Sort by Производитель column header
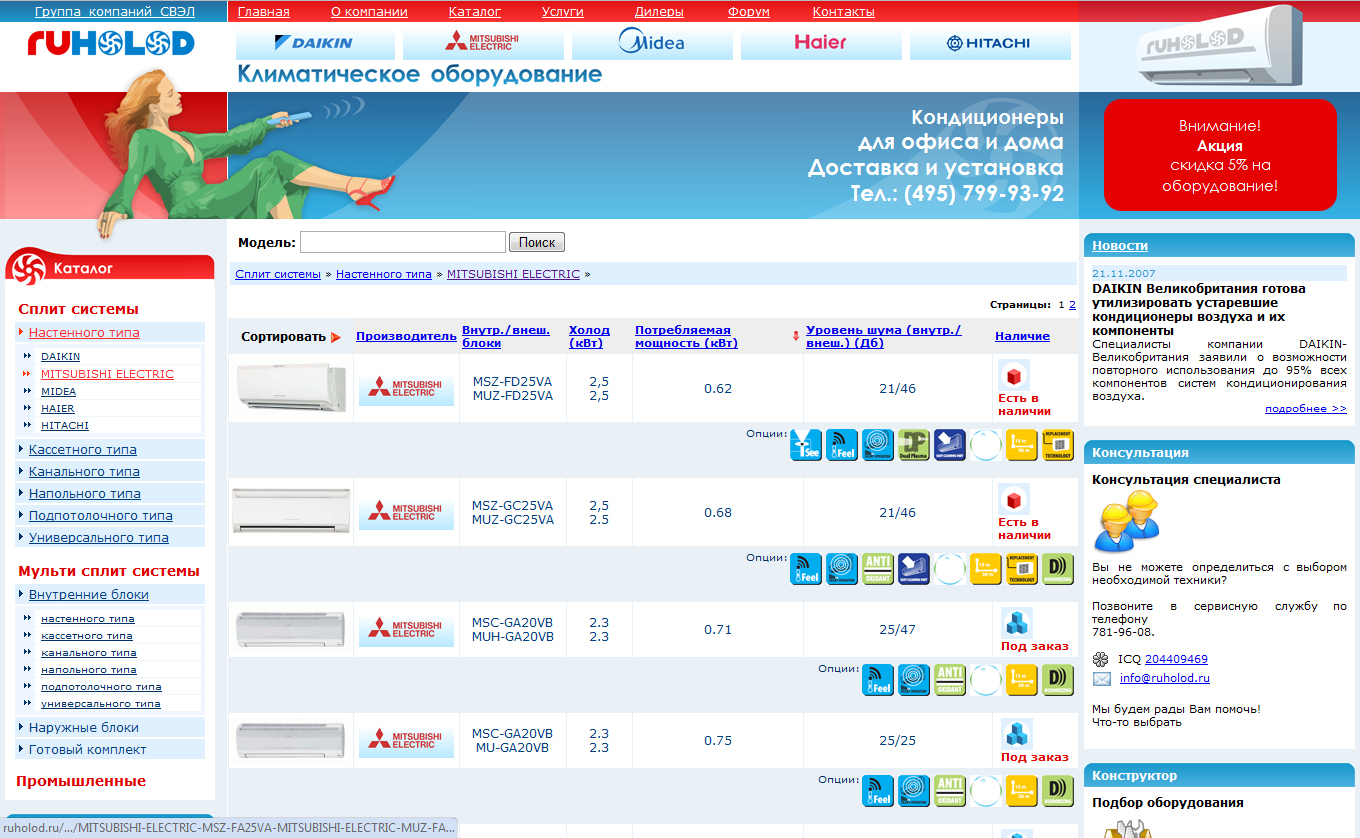The width and height of the screenshot is (1360, 838). (406, 337)
